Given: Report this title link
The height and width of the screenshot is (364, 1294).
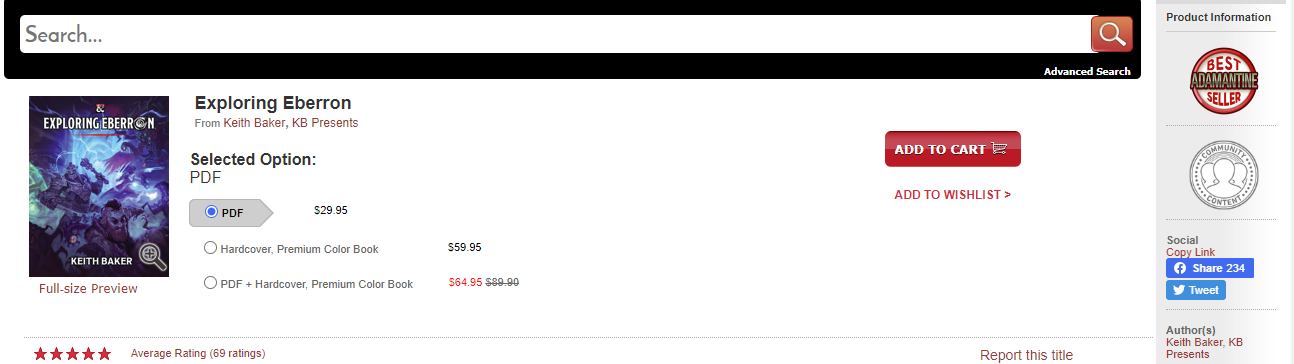Looking at the screenshot, I should [x=1026, y=355].
